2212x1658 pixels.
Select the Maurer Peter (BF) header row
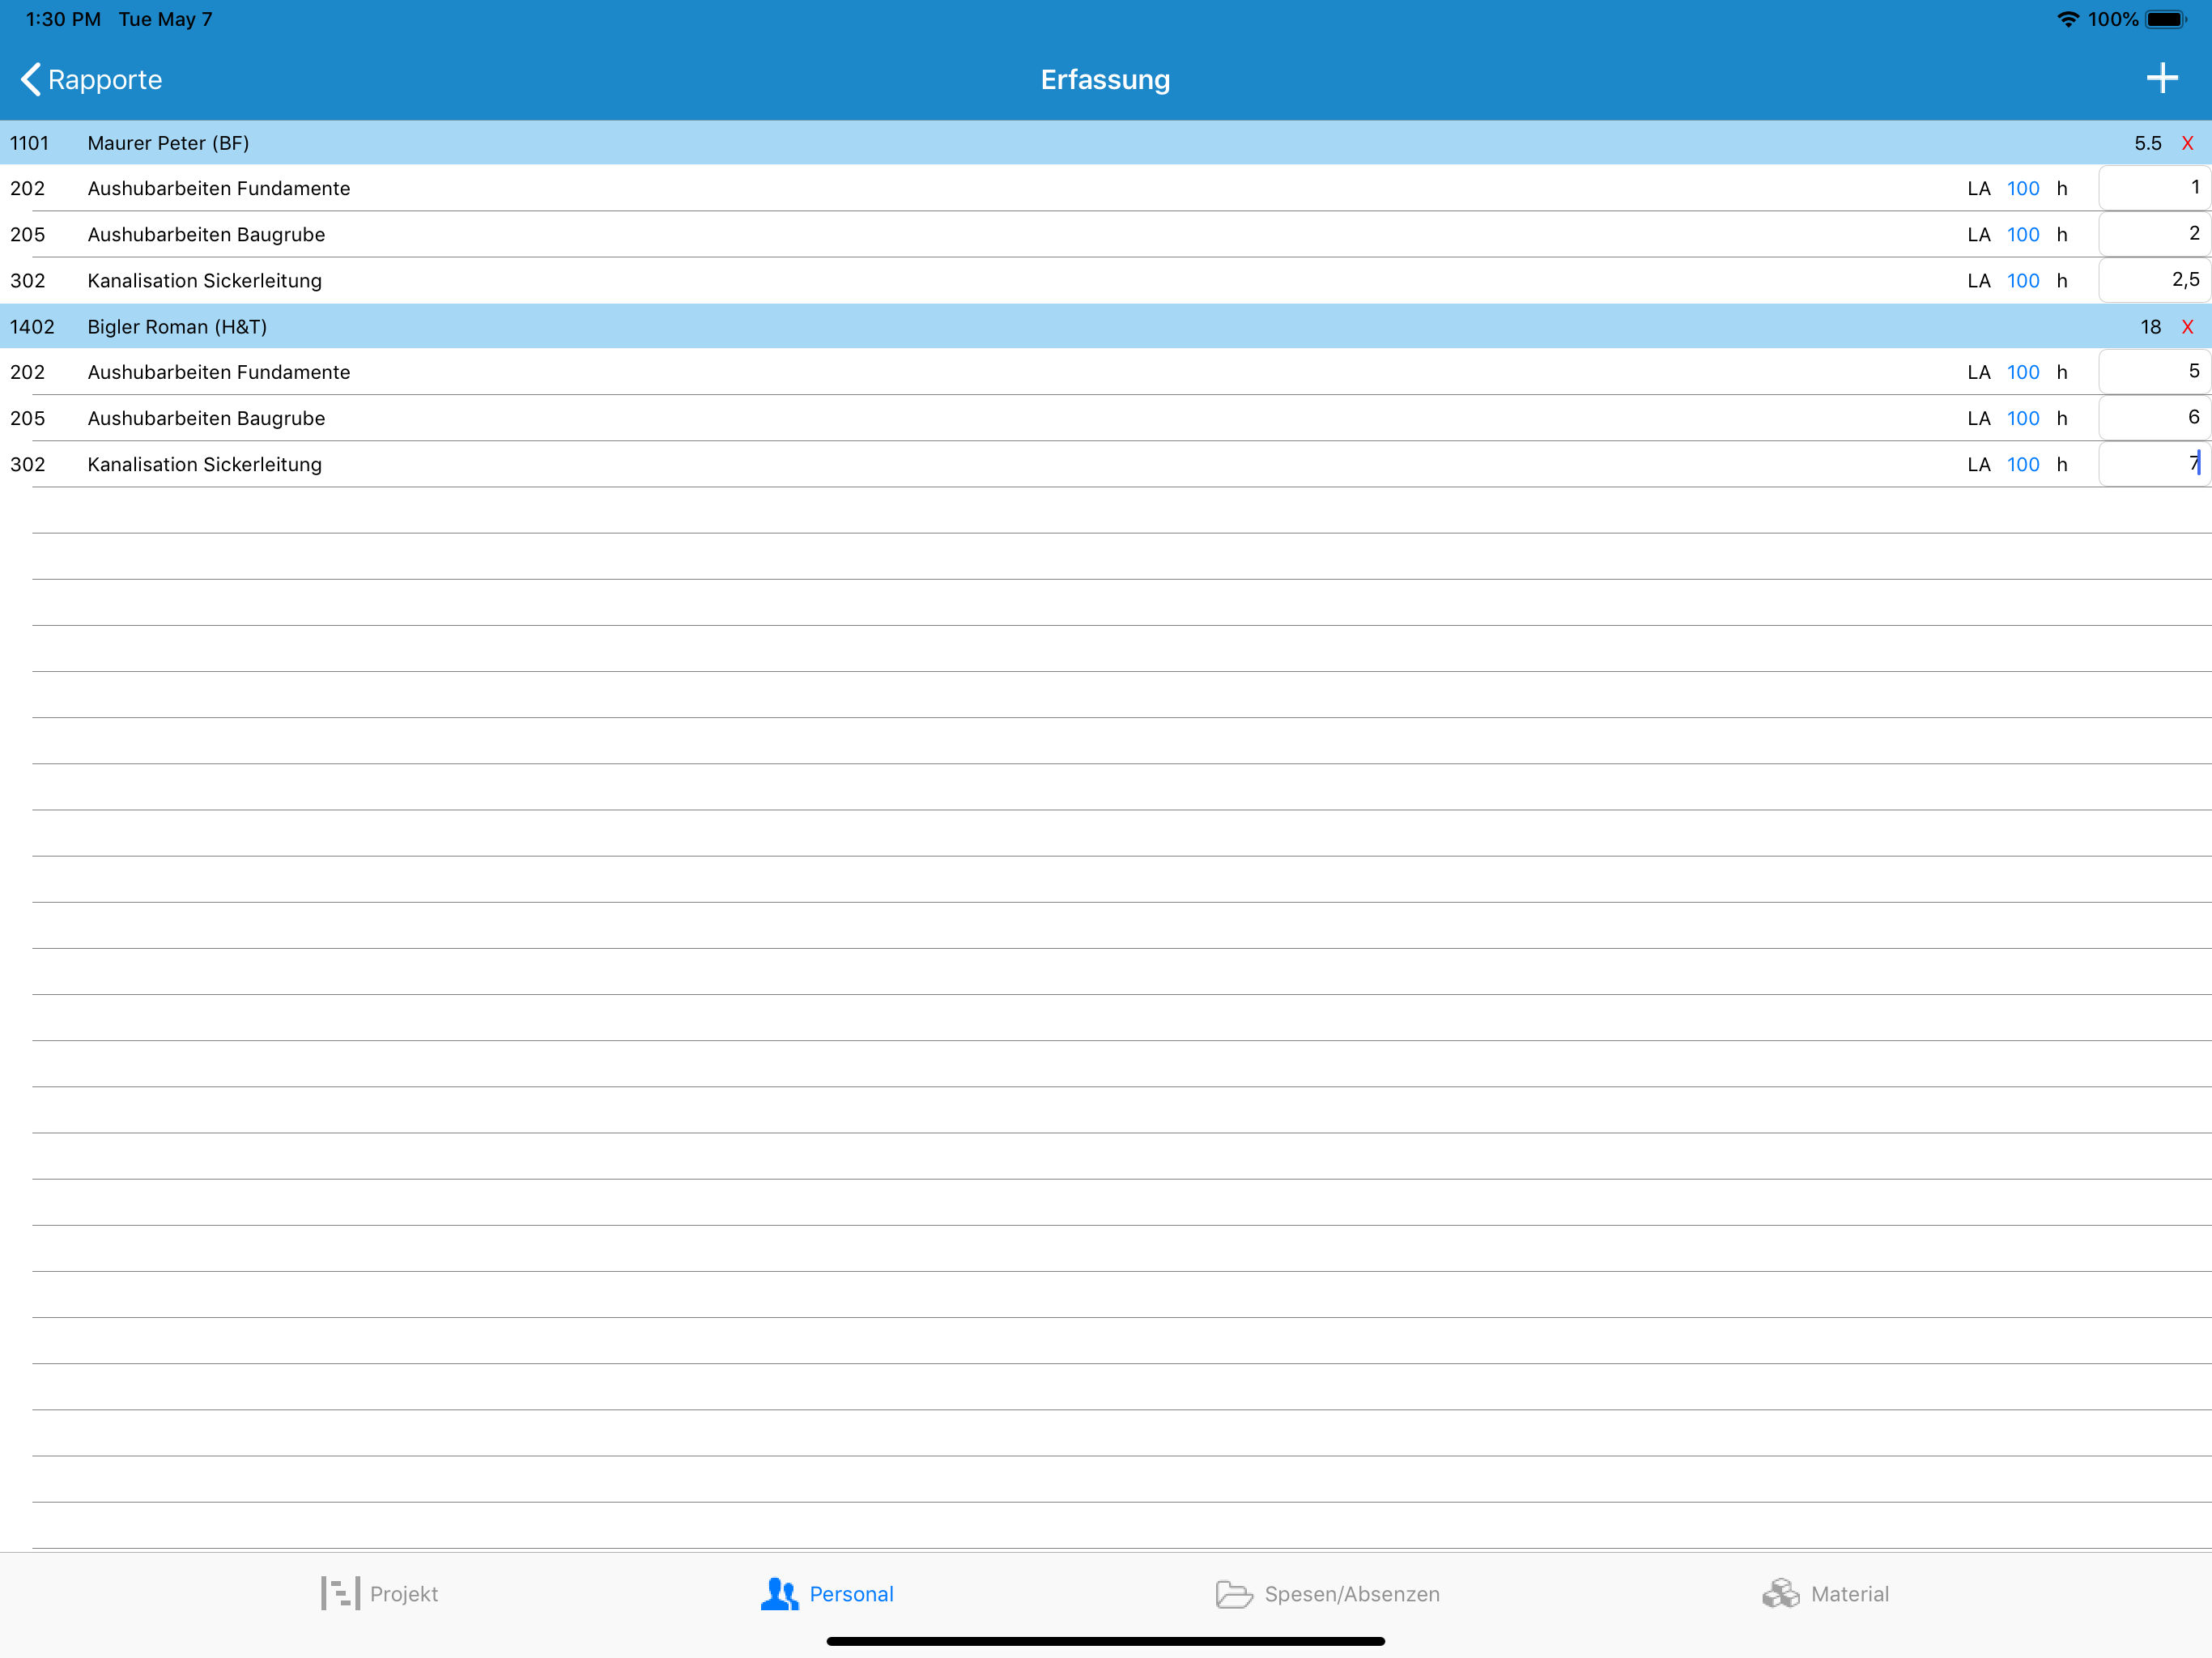tap(1106, 143)
